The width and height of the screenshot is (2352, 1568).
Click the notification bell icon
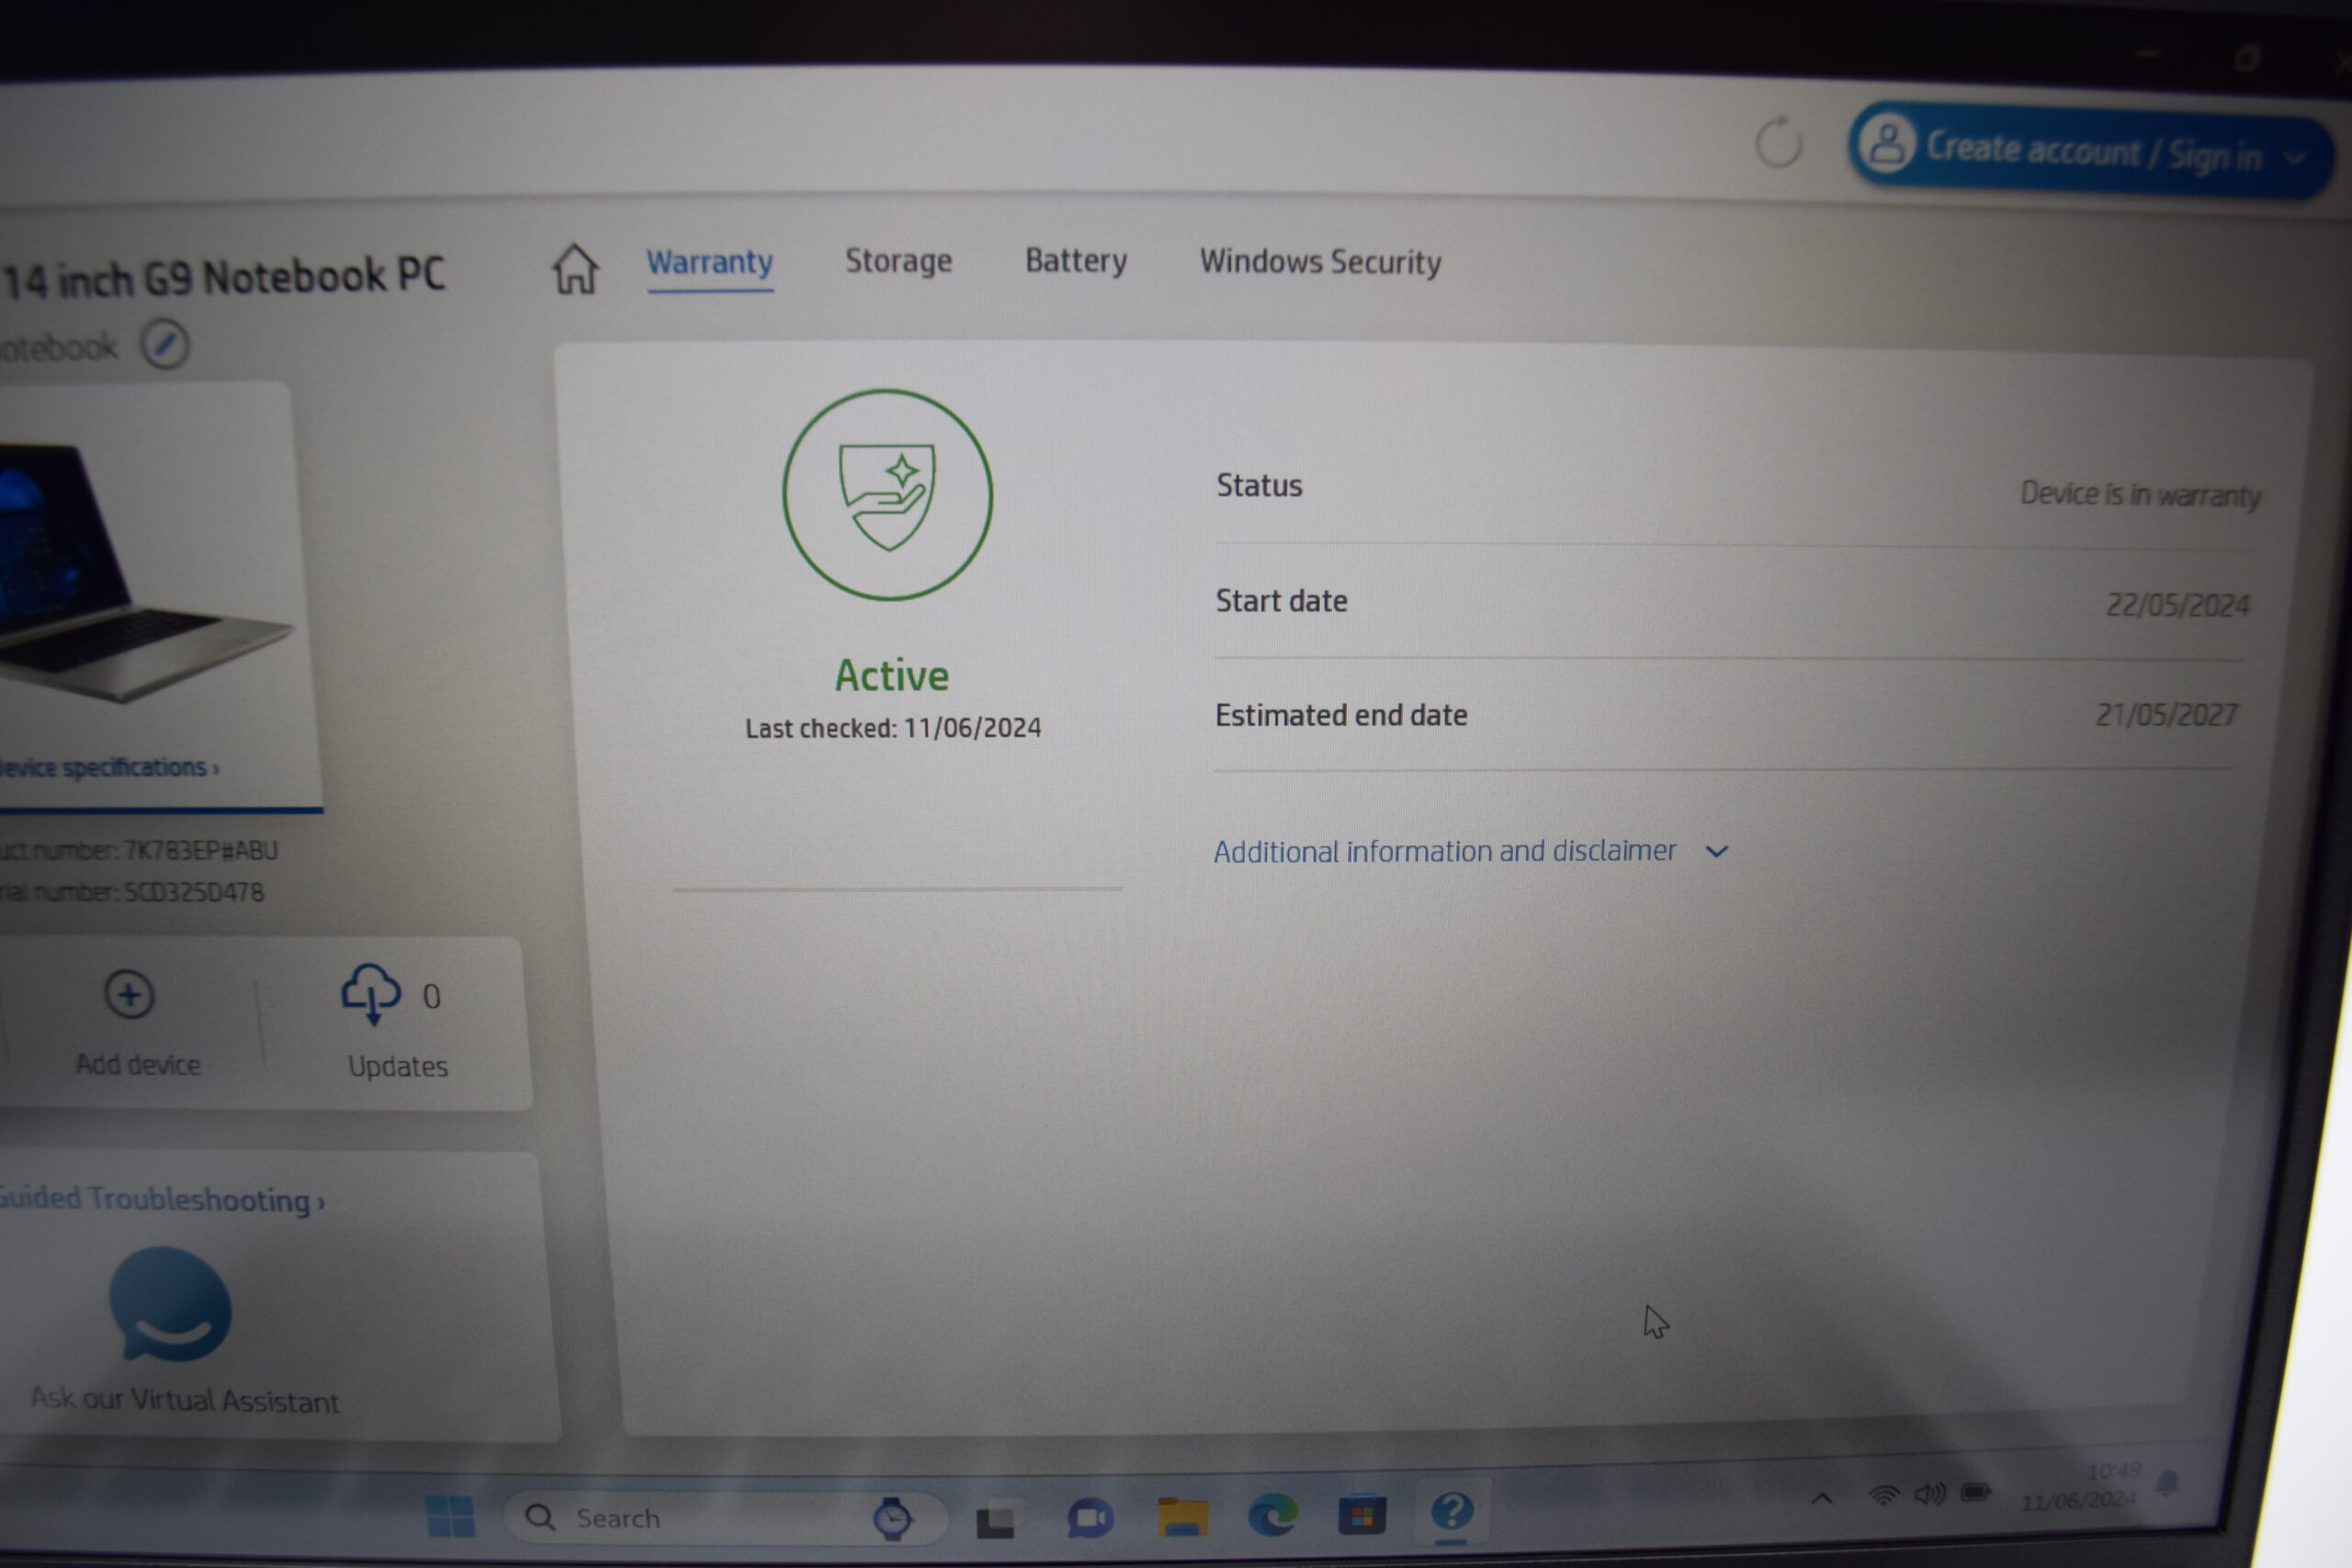(x=2168, y=1482)
